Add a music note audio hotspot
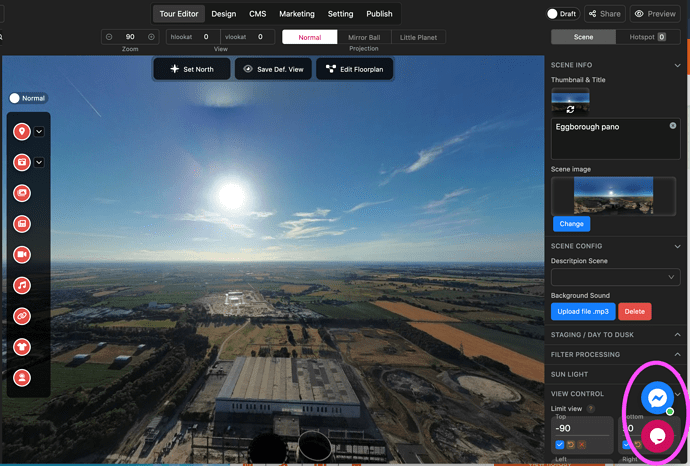Viewport: 690px width, 466px height. (22, 285)
